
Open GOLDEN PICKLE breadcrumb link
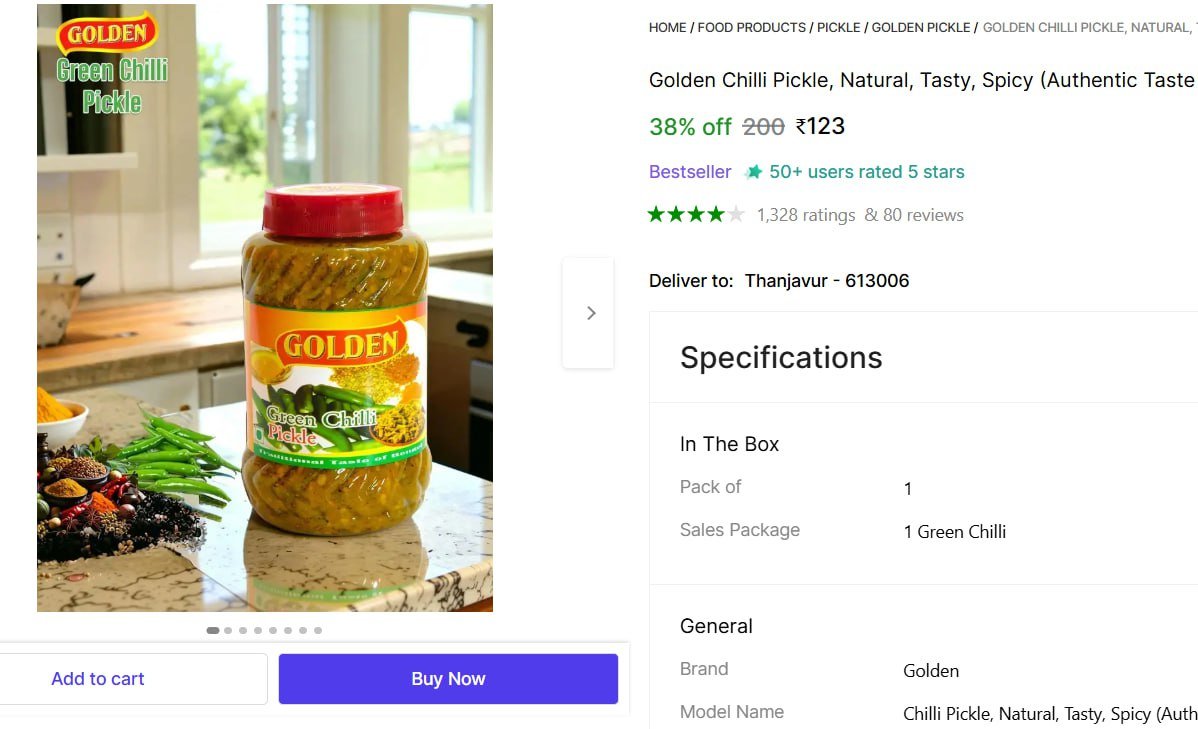coord(920,28)
